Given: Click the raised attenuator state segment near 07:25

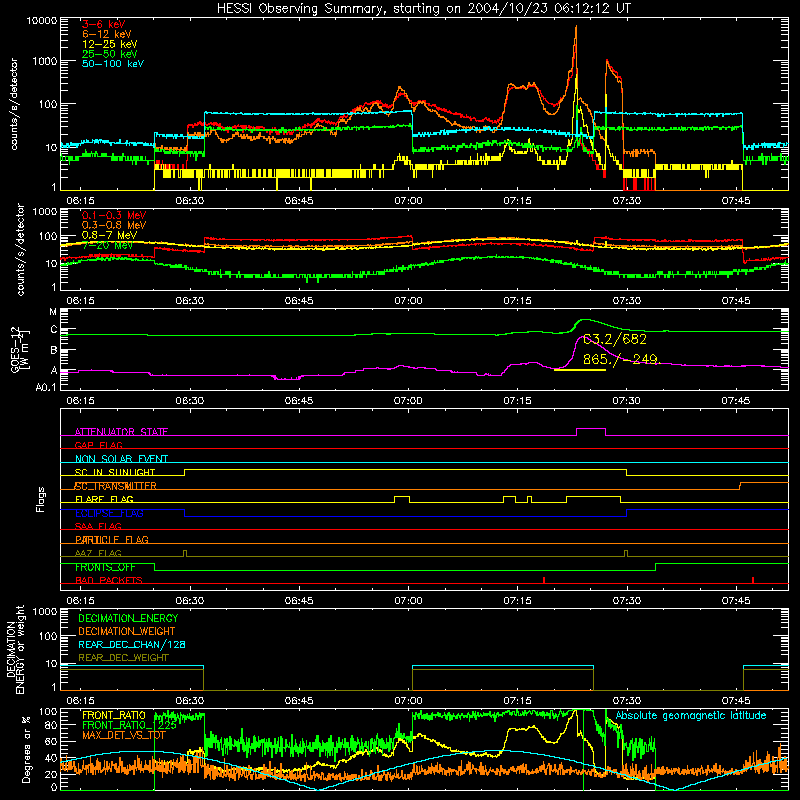Looking at the screenshot, I should click(x=591, y=429).
